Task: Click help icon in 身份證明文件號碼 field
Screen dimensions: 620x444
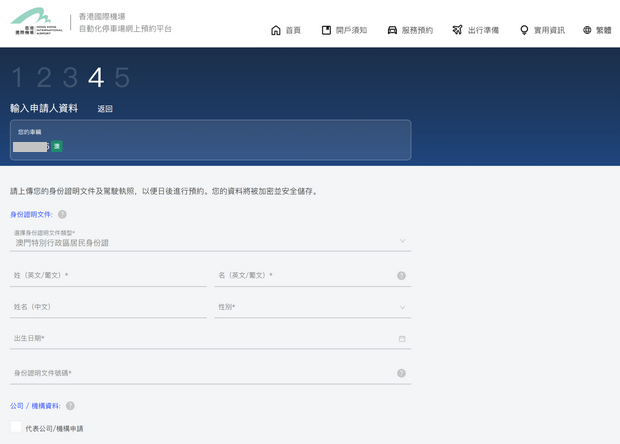Action: 401,373
